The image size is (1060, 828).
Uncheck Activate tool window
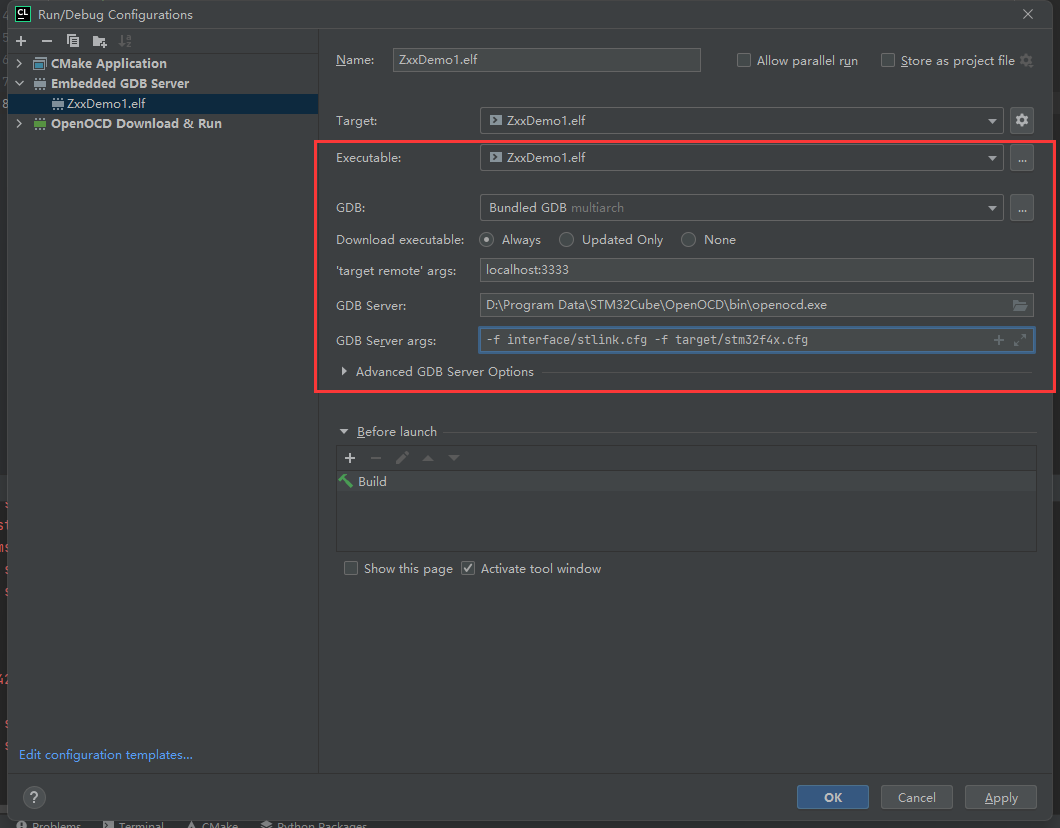pos(468,568)
